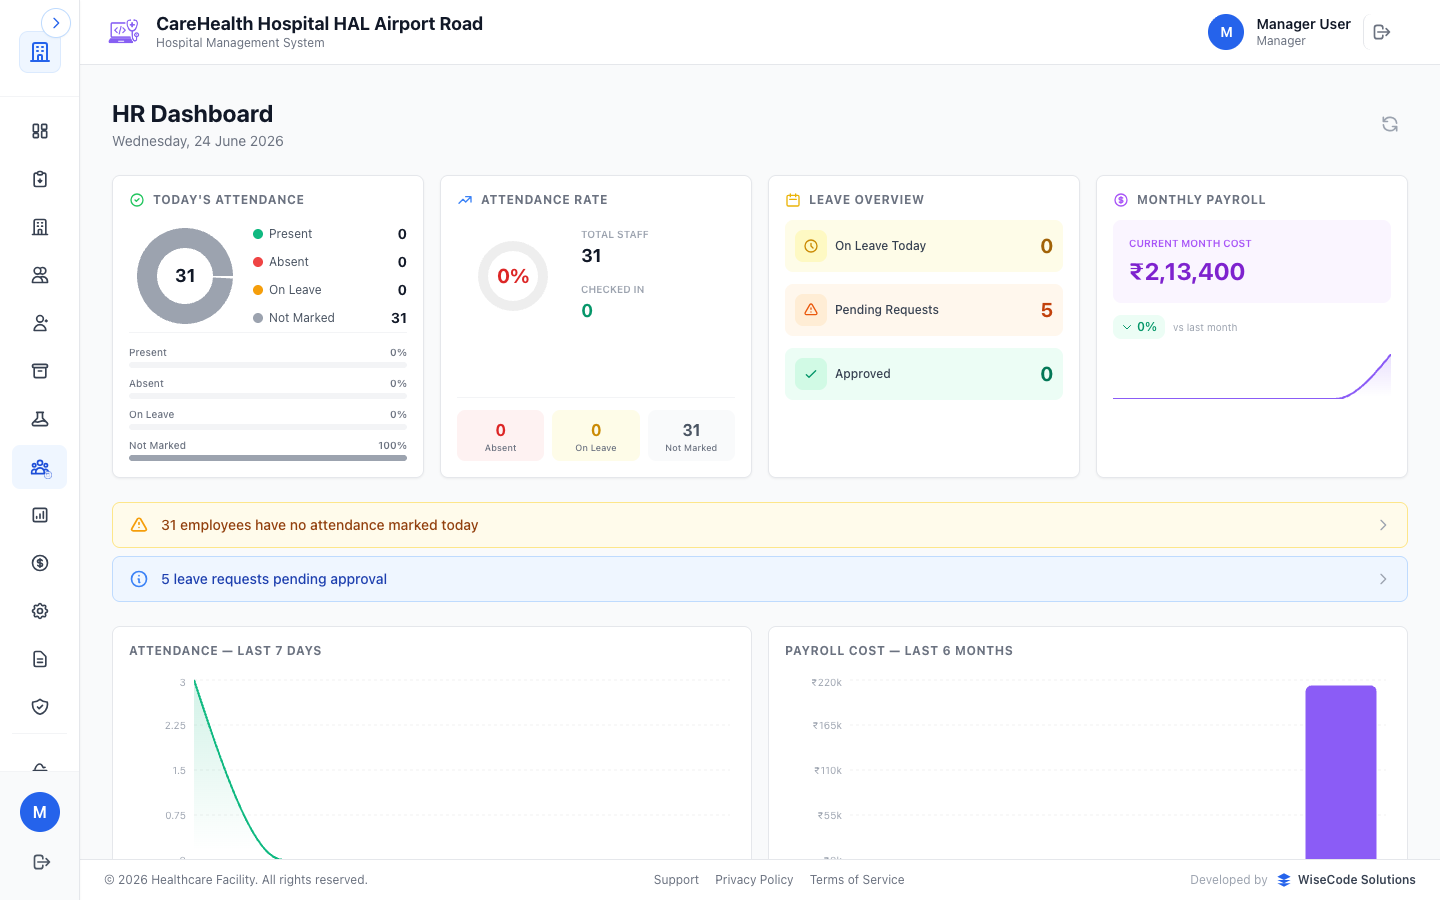Viewport: 1440px width, 900px height.
Task: Open the Support link in footer
Action: coord(676,880)
